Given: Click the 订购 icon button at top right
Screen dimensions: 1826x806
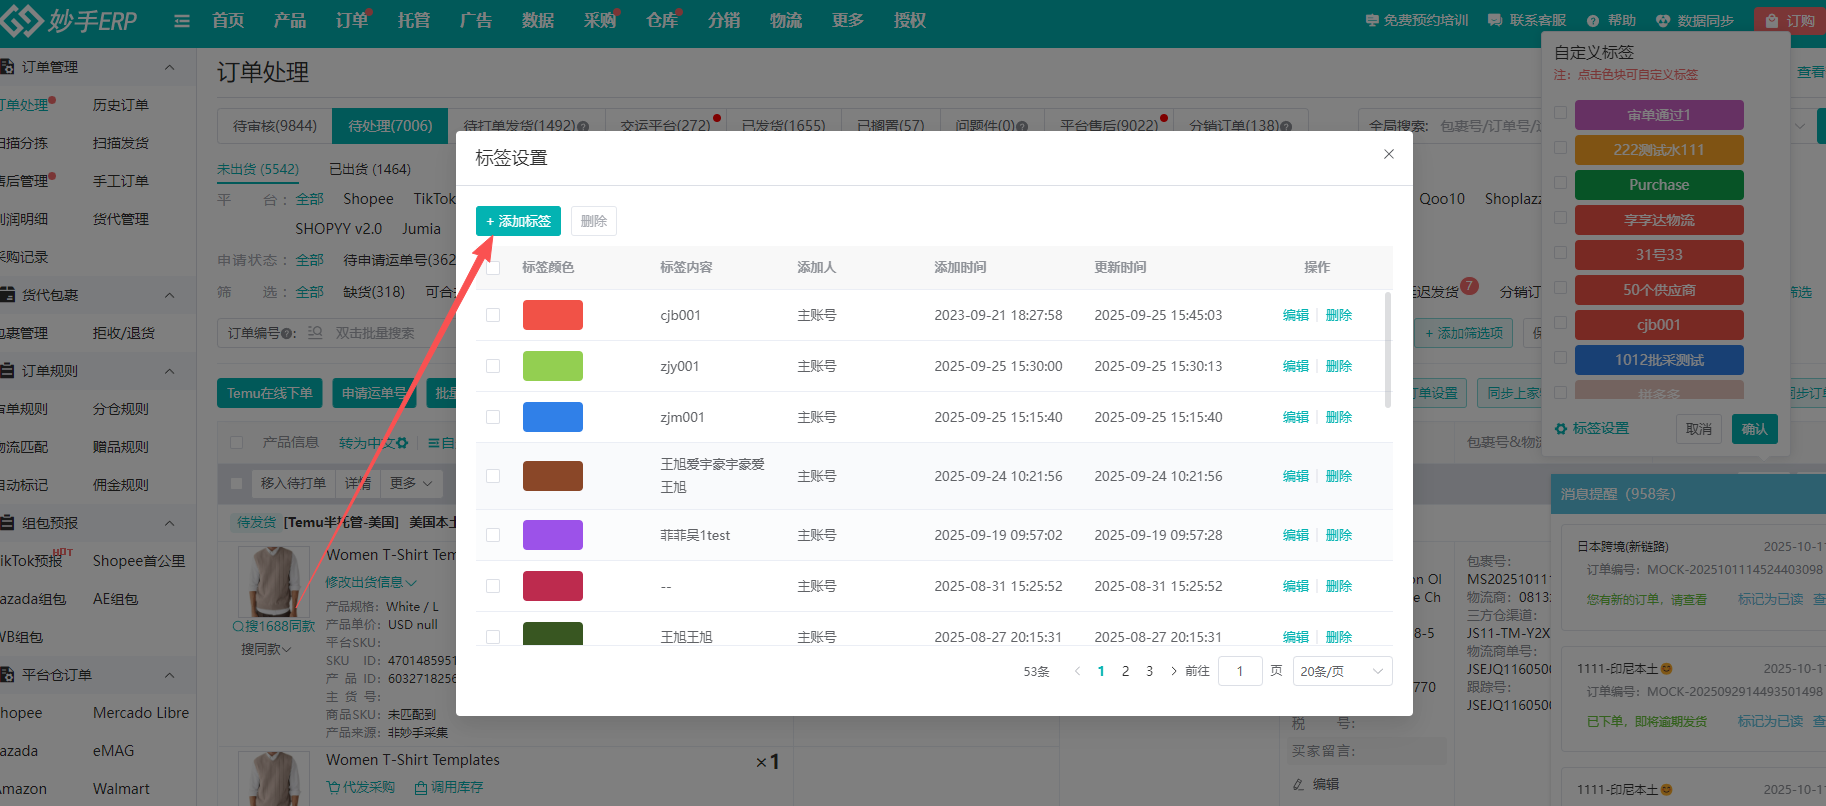Looking at the screenshot, I should 1772,21.
